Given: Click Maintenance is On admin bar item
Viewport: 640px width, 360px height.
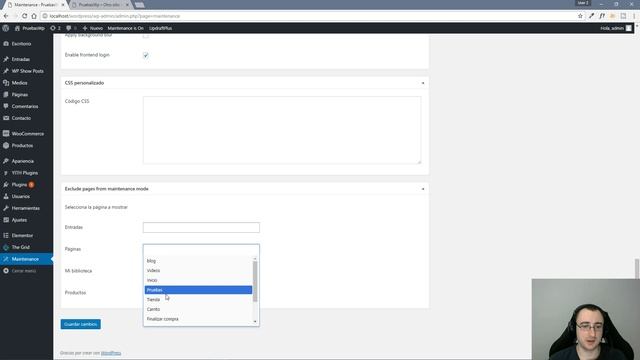Looking at the screenshot, I should pos(126,28).
